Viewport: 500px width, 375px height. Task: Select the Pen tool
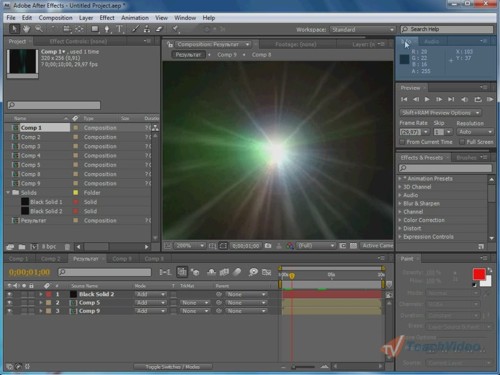(x=107, y=29)
